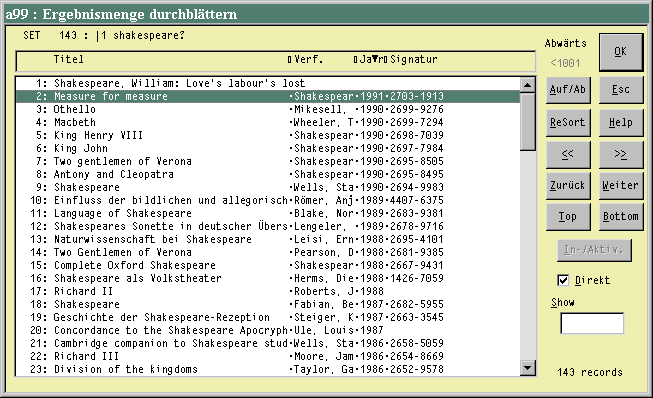Select row 11 Language of Shakespeare

(x=268, y=213)
